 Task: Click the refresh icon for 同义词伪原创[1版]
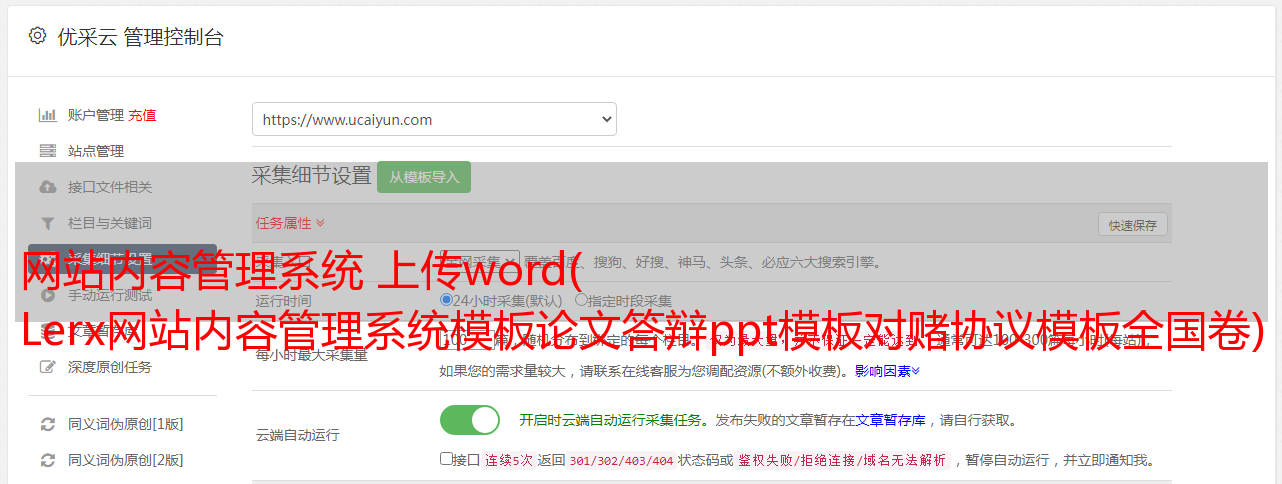(47, 424)
